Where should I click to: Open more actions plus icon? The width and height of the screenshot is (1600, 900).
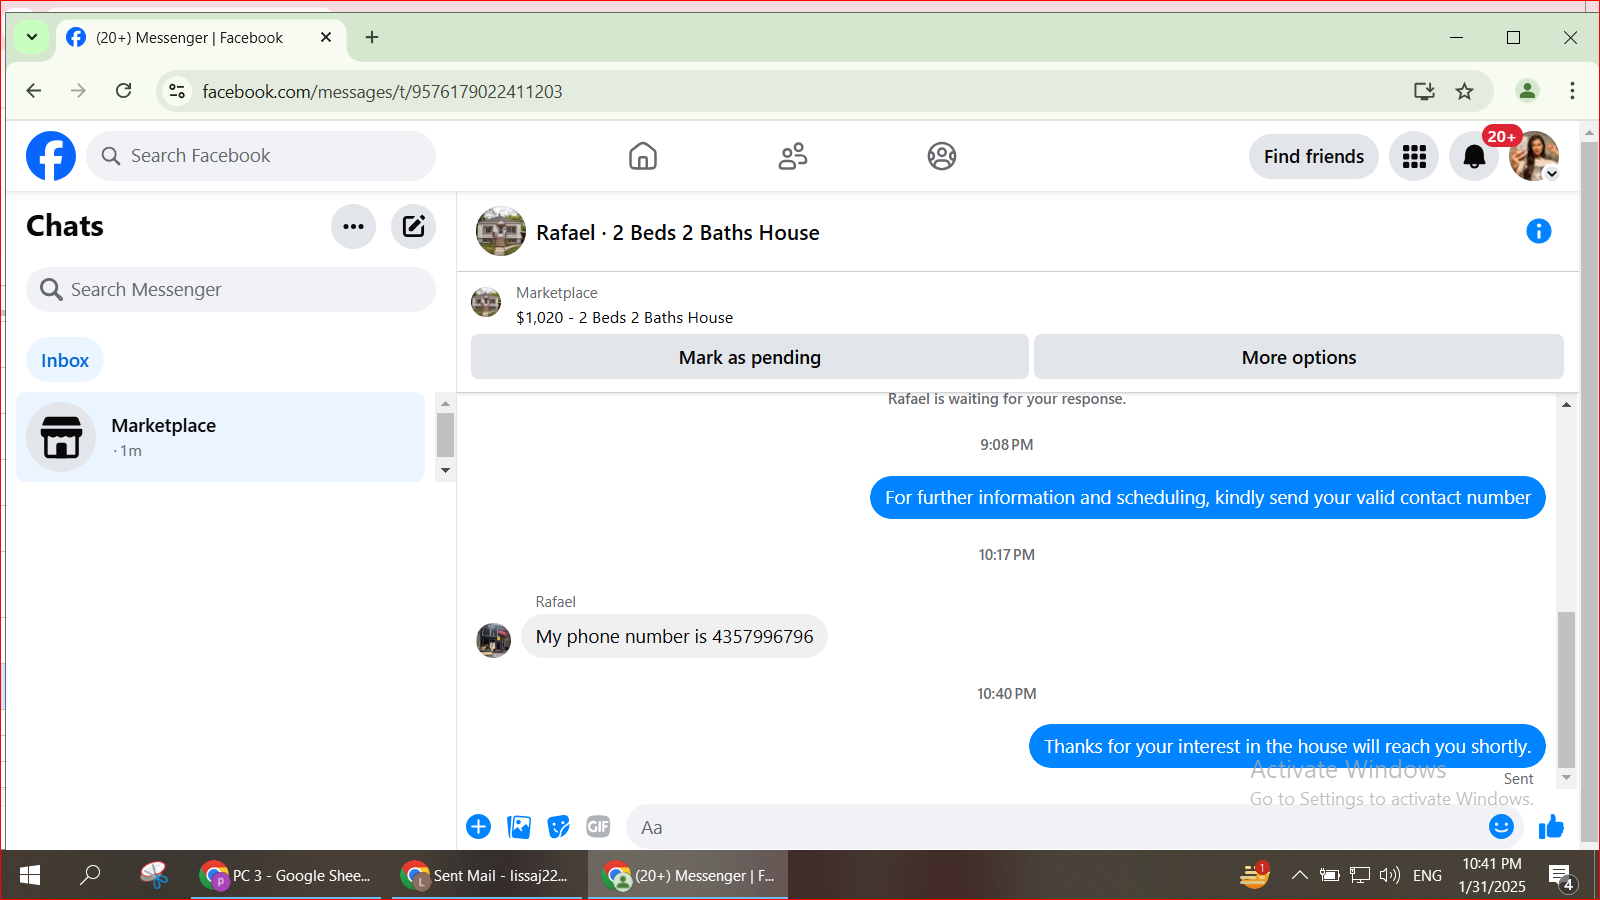click(479, 827)
